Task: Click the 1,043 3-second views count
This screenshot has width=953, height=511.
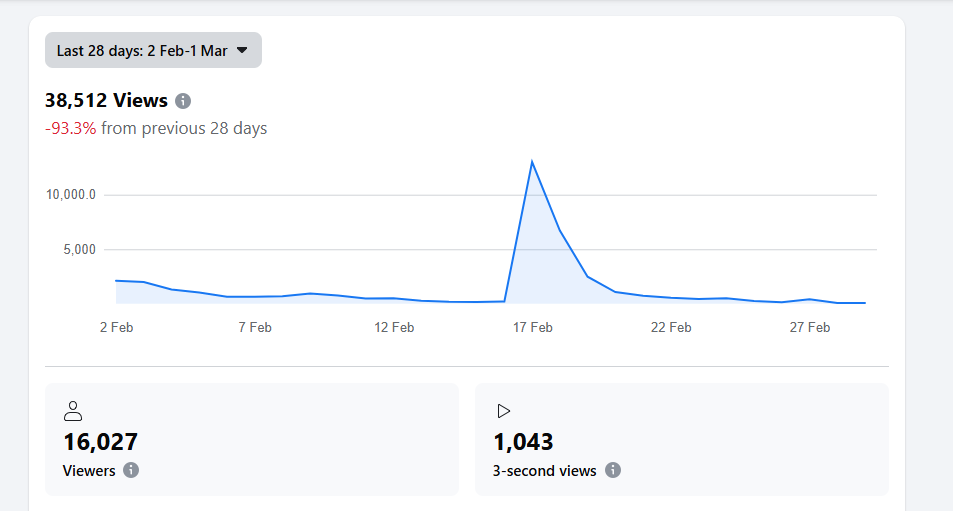Action: (523, 442)
